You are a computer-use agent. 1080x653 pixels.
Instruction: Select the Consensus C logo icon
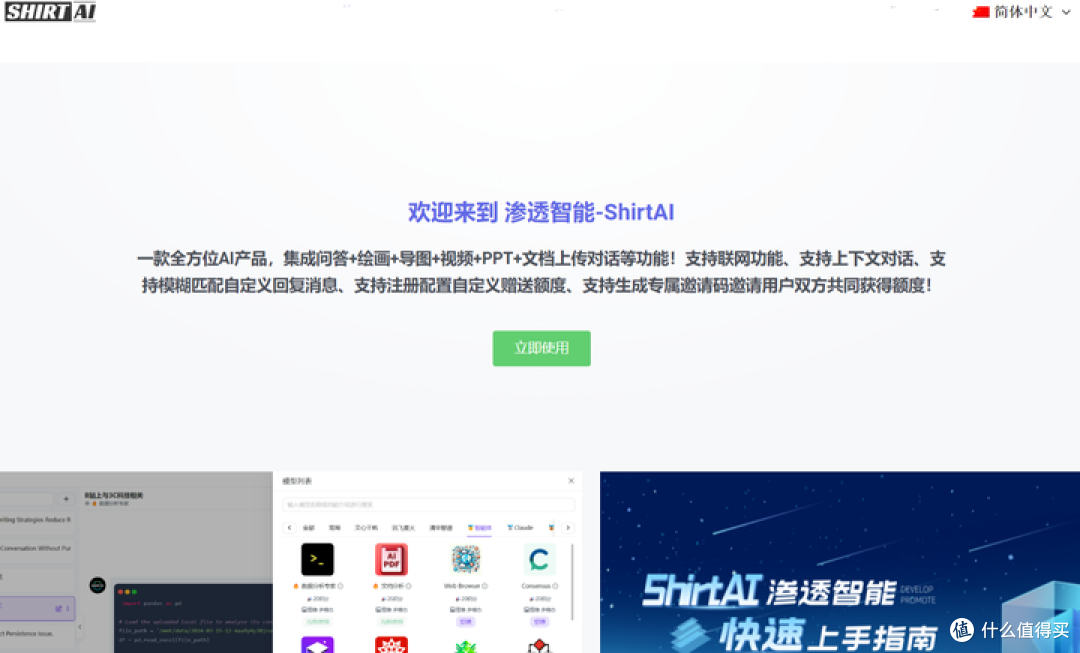[x=539, y=559]
